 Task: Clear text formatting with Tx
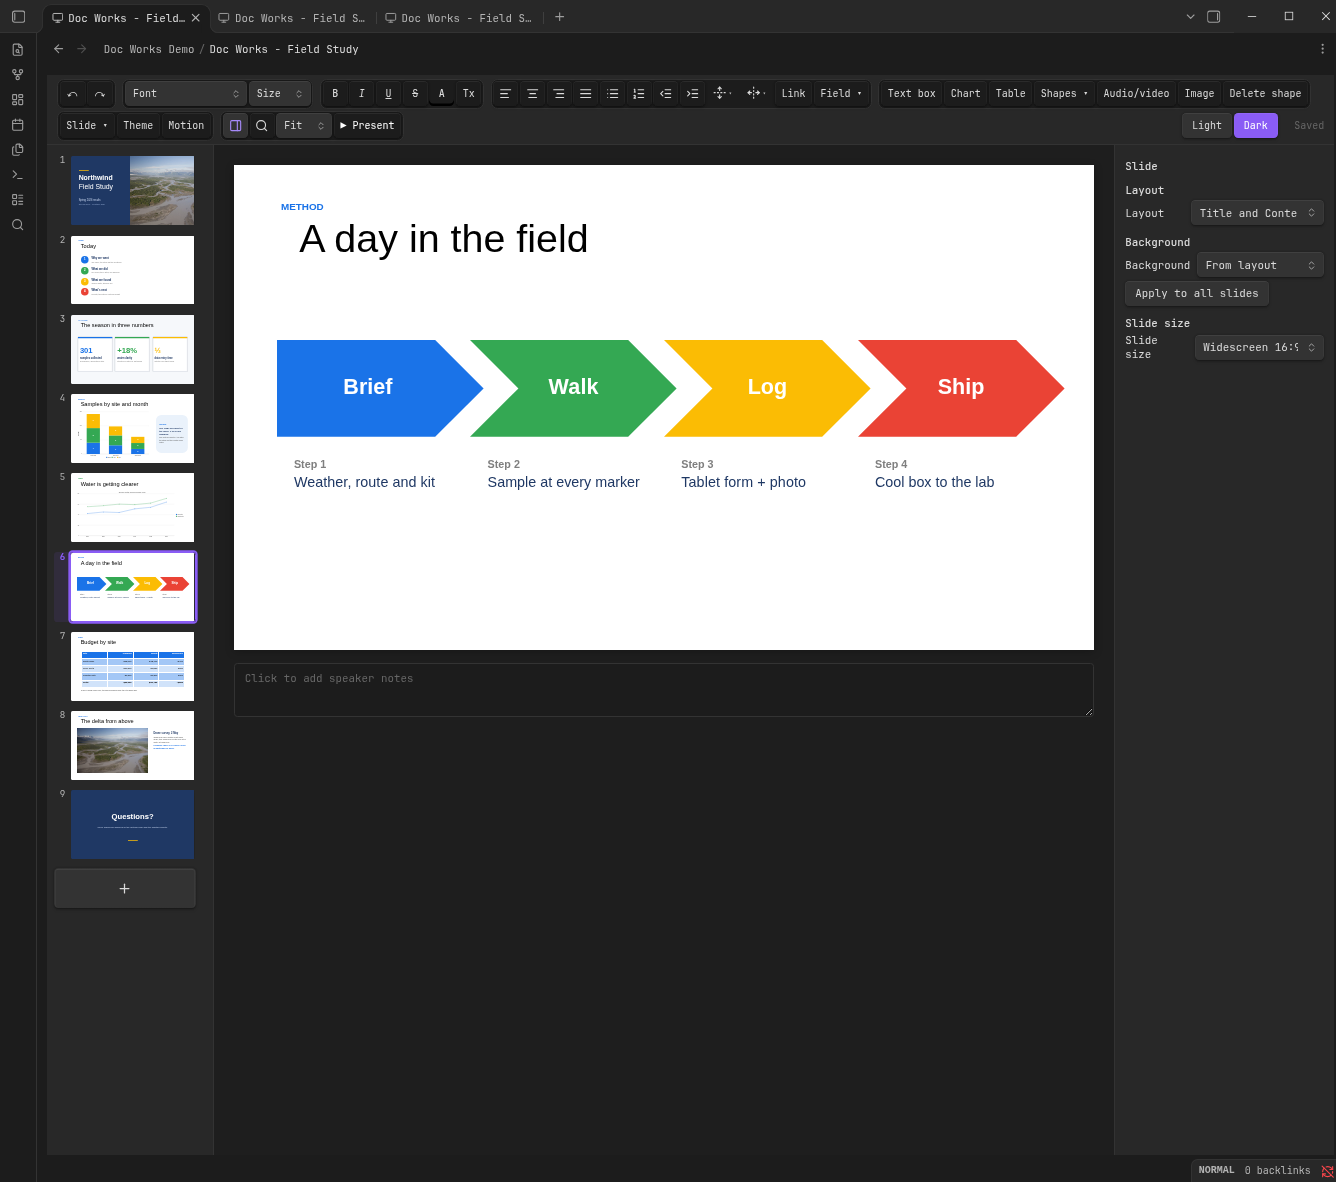point(469,94)
